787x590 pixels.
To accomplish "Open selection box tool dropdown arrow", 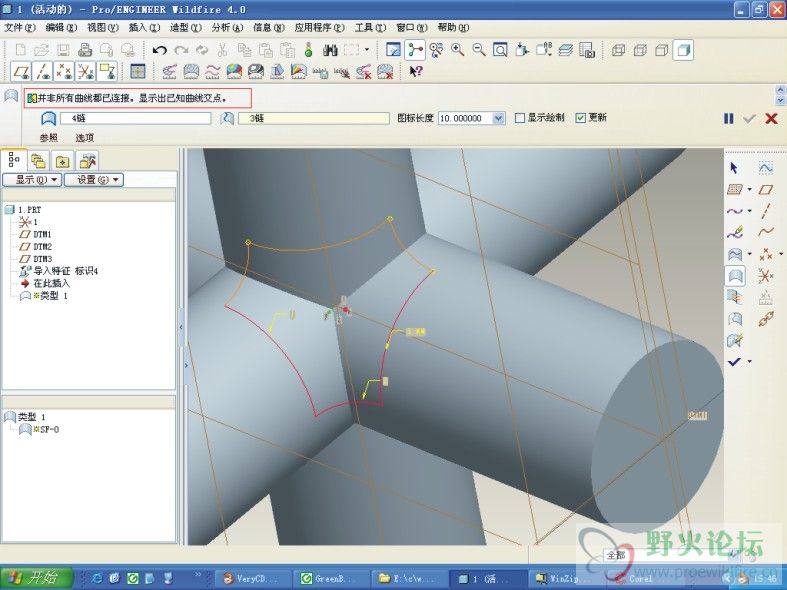I will (367, 50).
